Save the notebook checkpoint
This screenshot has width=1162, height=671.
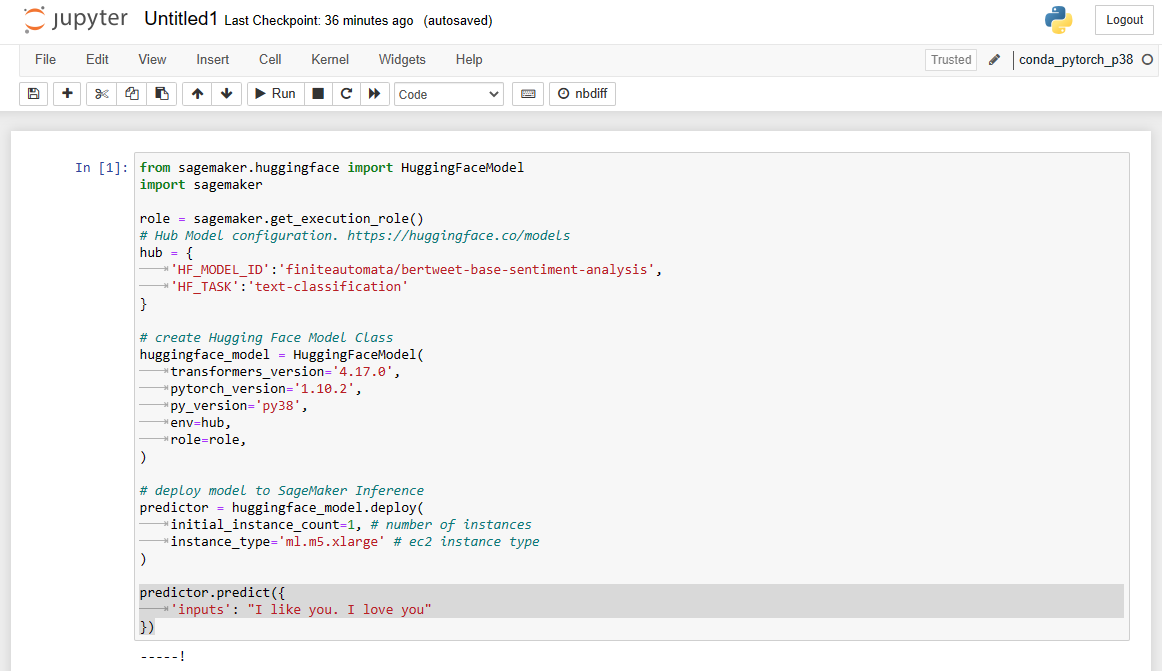pos(35,93)
